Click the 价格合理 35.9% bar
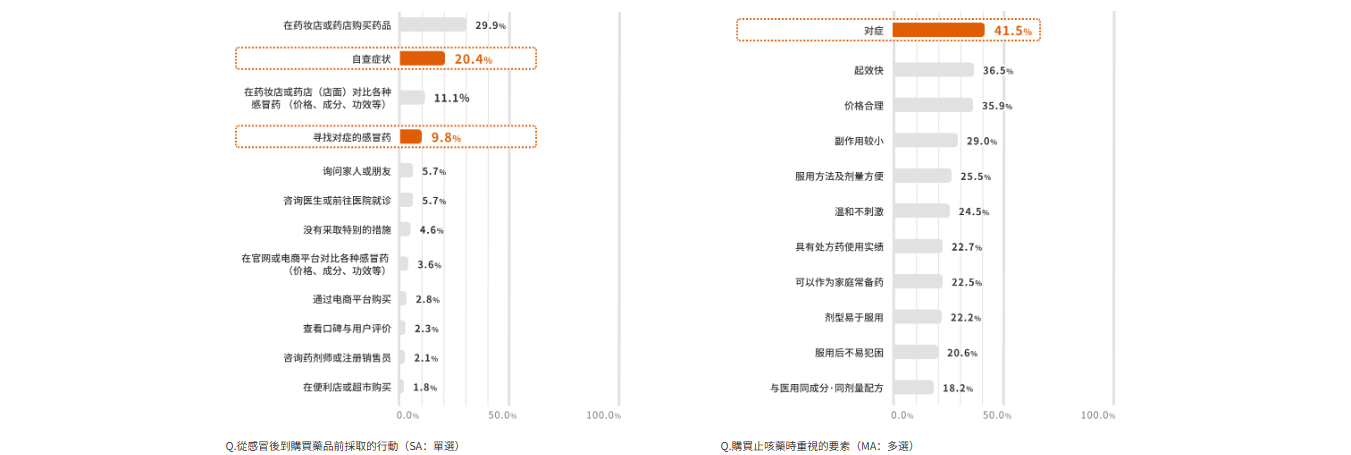Screen dimensions: 1351x455 click(x=932, y=105)
